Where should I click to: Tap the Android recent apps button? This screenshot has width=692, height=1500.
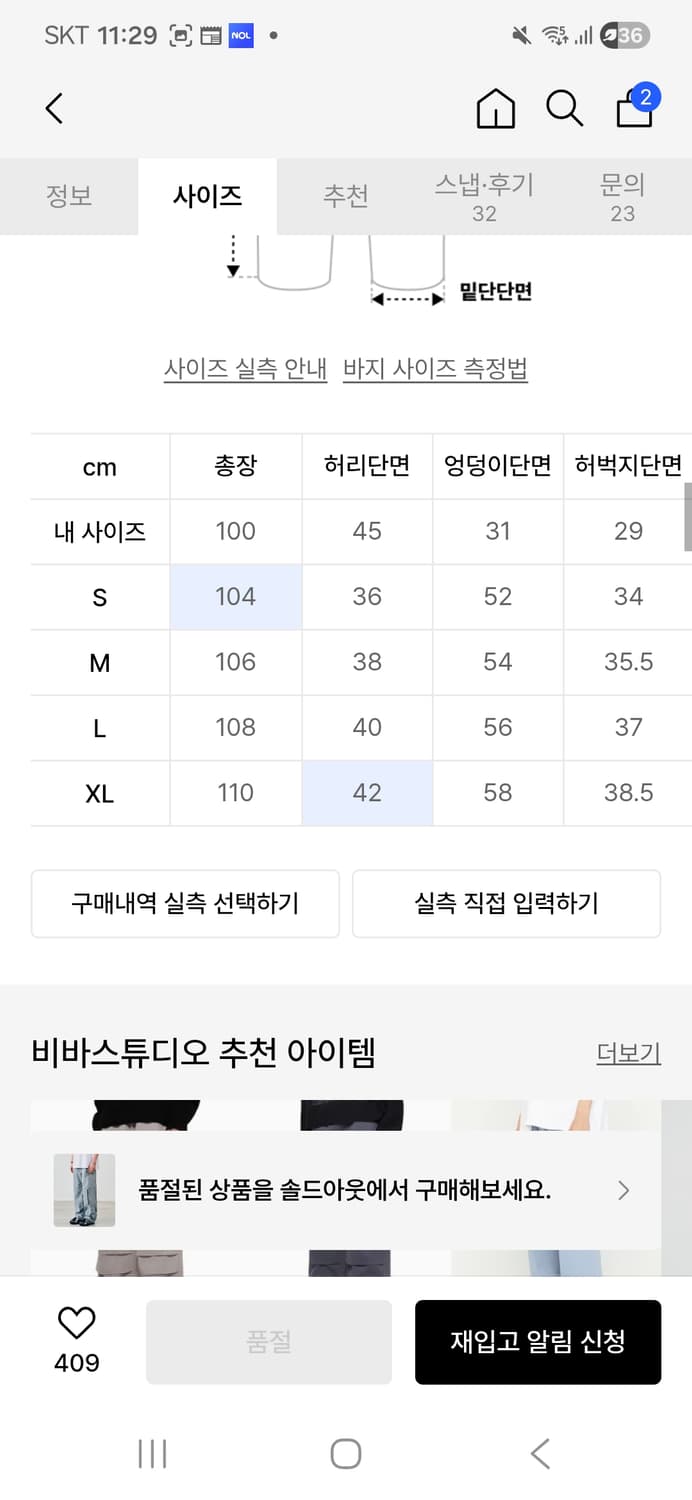point(151,1455)
